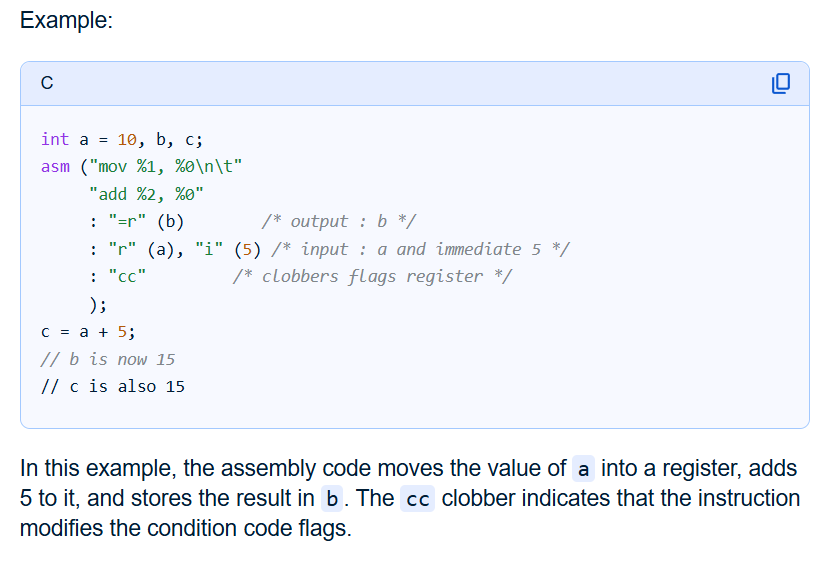The image size is (817, 564).
Task: Click the "cc" string inside the code block
Action: pos(127,276)
